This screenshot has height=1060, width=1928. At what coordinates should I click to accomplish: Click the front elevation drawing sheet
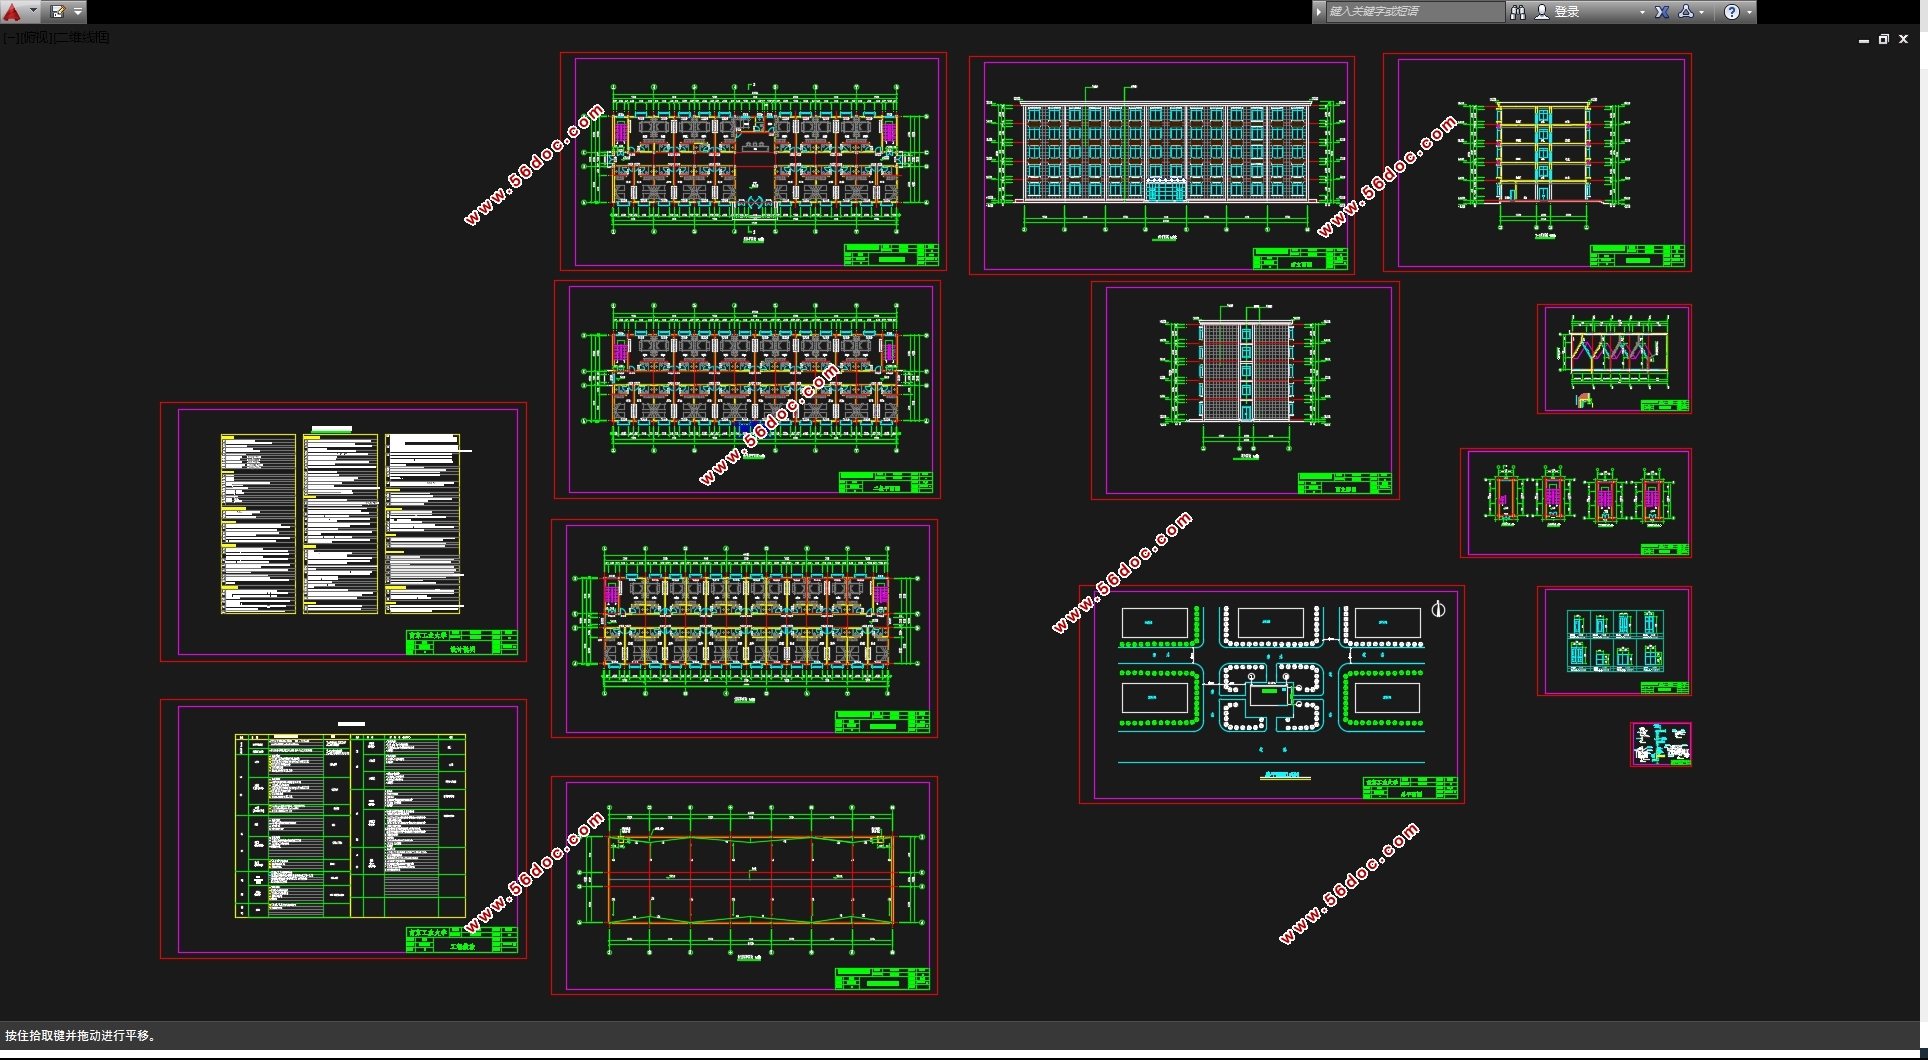(1161, 163)
